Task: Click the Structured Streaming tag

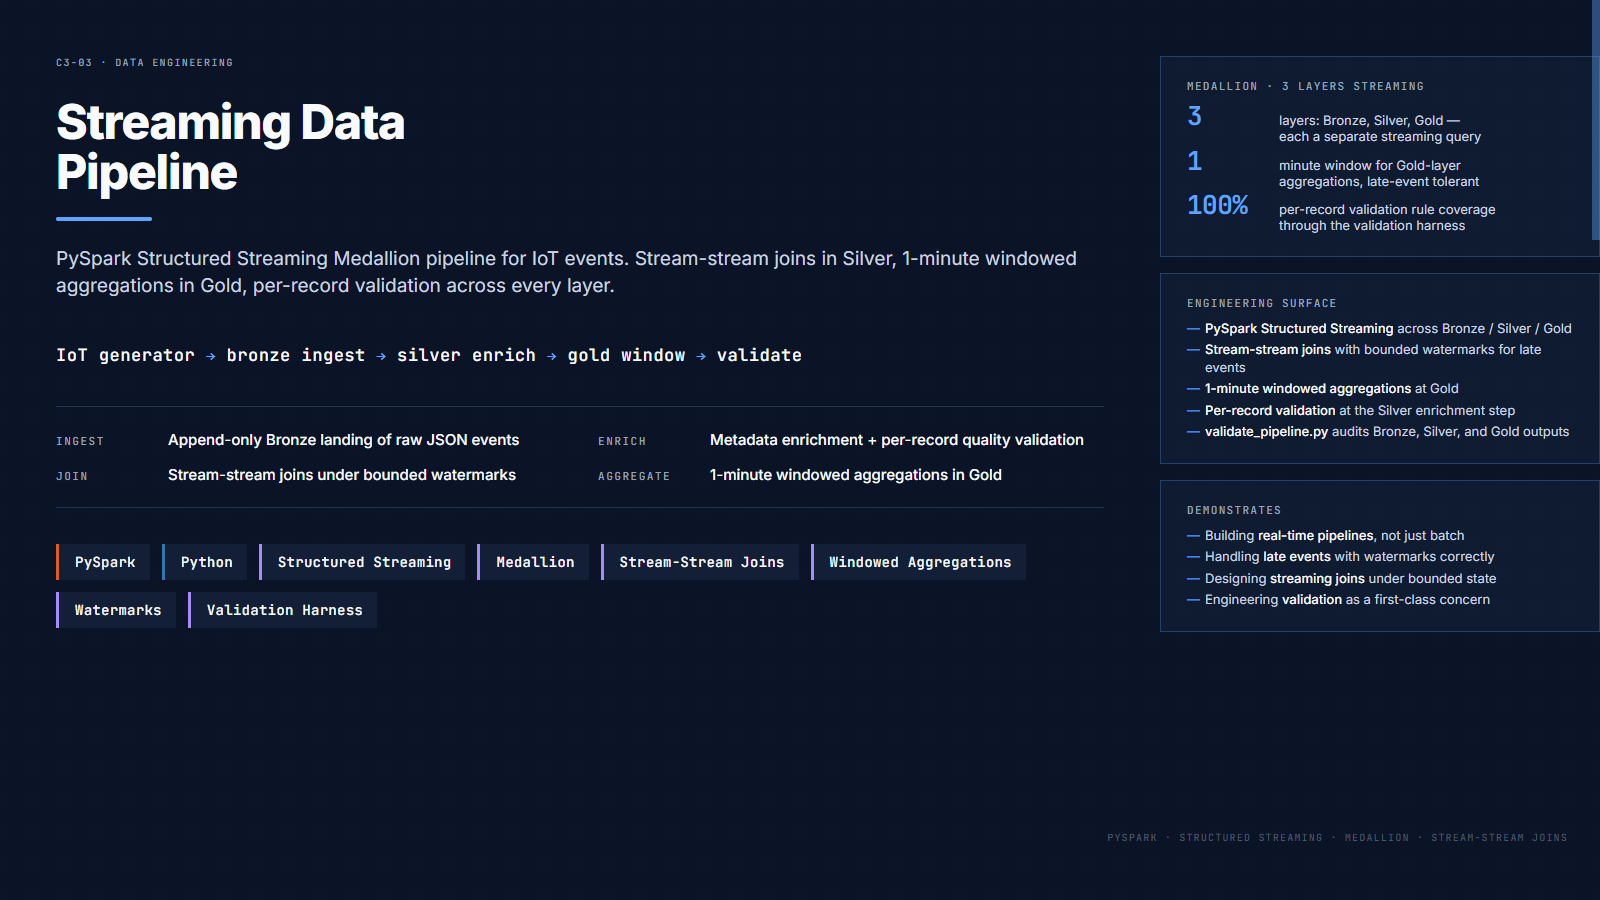Action: 362,562
